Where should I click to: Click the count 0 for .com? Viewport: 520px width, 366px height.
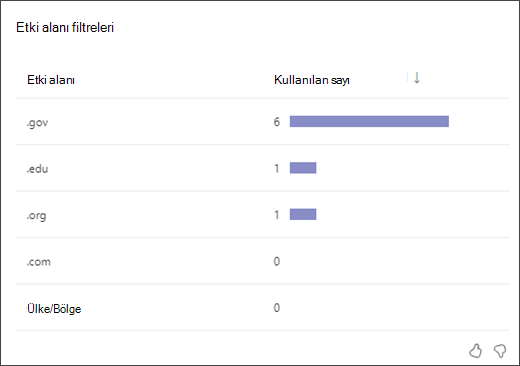click(x=277, y=261)
